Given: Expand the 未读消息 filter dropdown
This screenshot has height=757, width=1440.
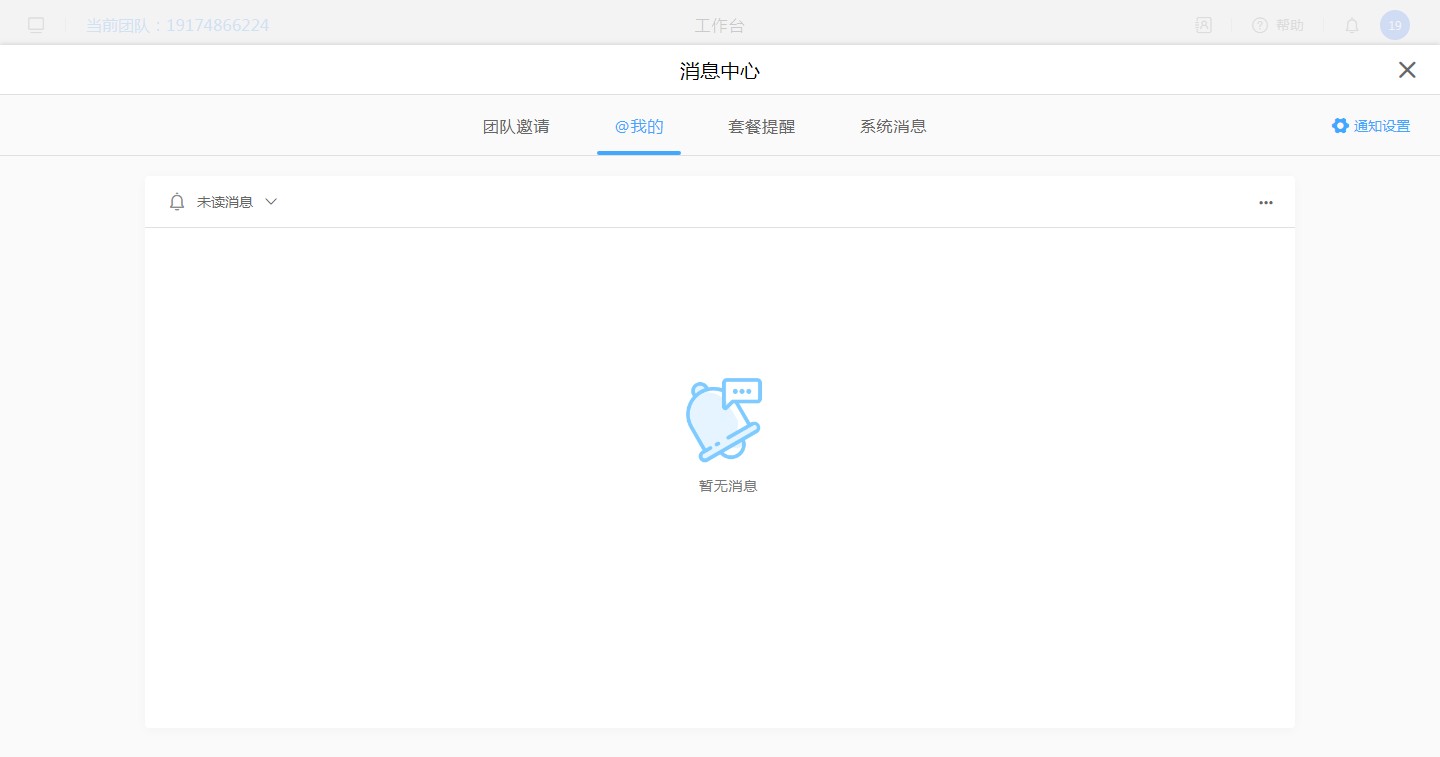Looking at the screenshot, I should [x=225, y=202].
